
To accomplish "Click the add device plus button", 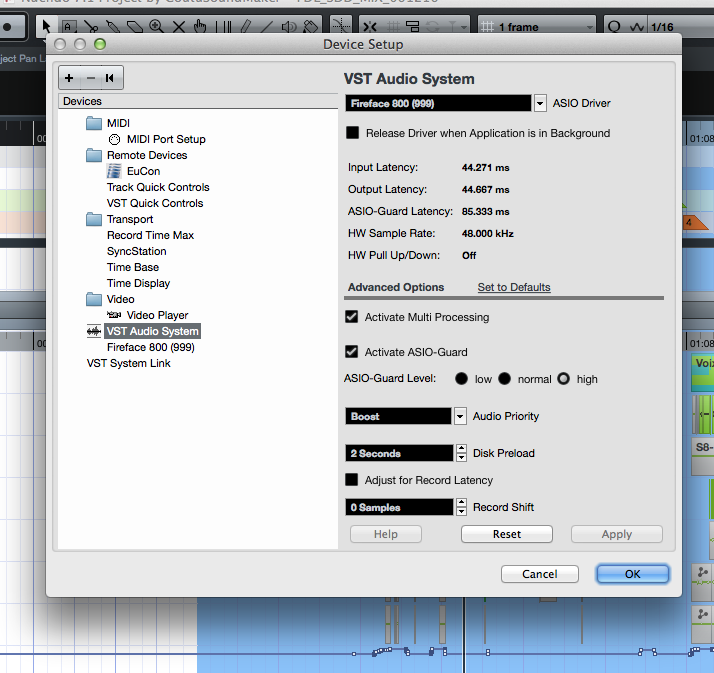I will pos(69,78).
